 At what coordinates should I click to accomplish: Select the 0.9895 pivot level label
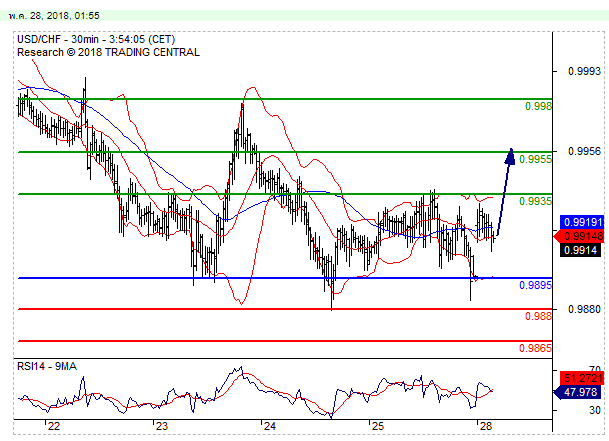point(535,285)
